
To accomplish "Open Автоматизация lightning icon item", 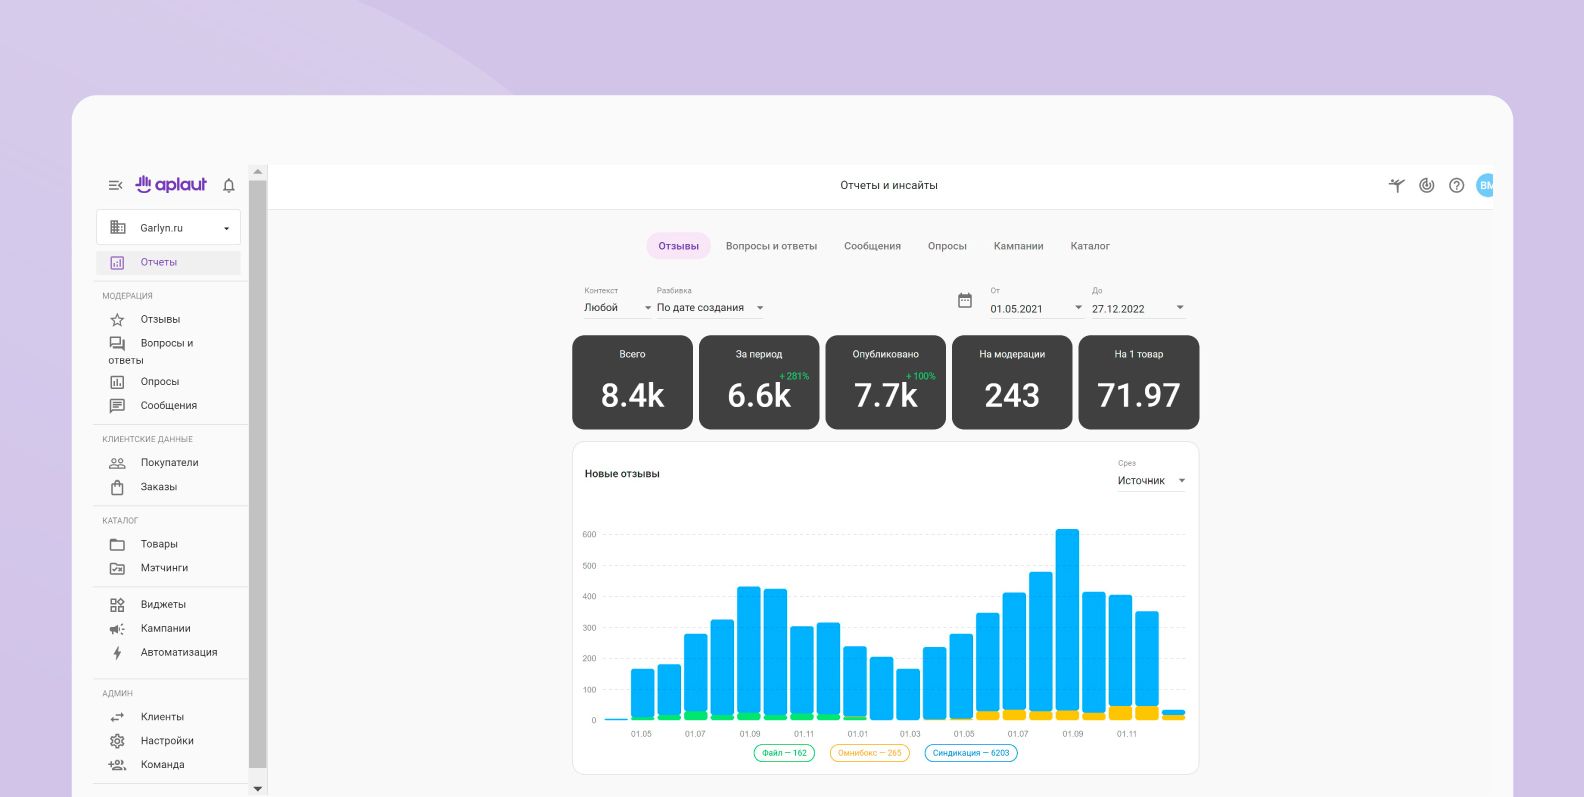I will 178,653.
